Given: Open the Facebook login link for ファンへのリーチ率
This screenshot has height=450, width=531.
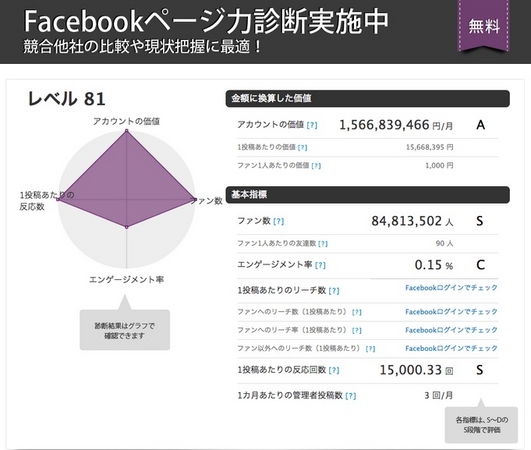Looking at the screenshot, I should (451, 330).
